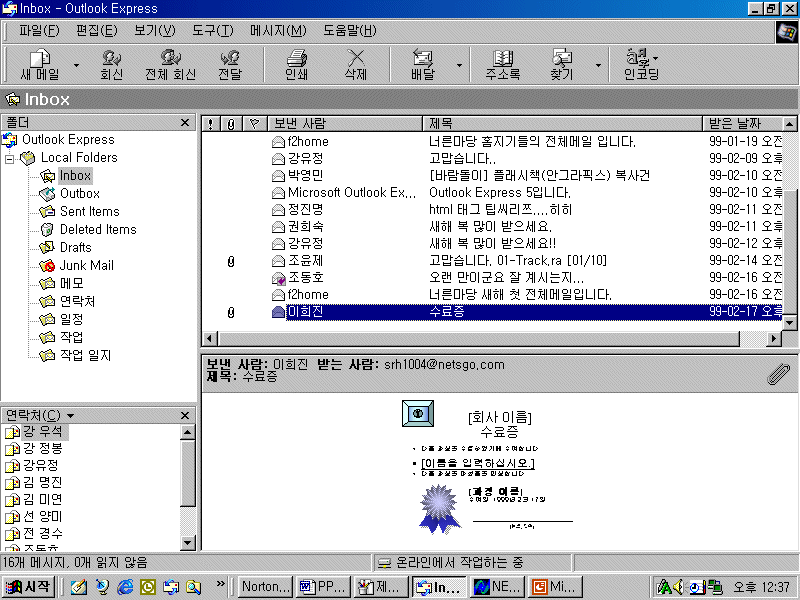Click the [이름을 입력하십시오.] link in the preview
This screenshot has width=800, height=600.
pos(478,463)
